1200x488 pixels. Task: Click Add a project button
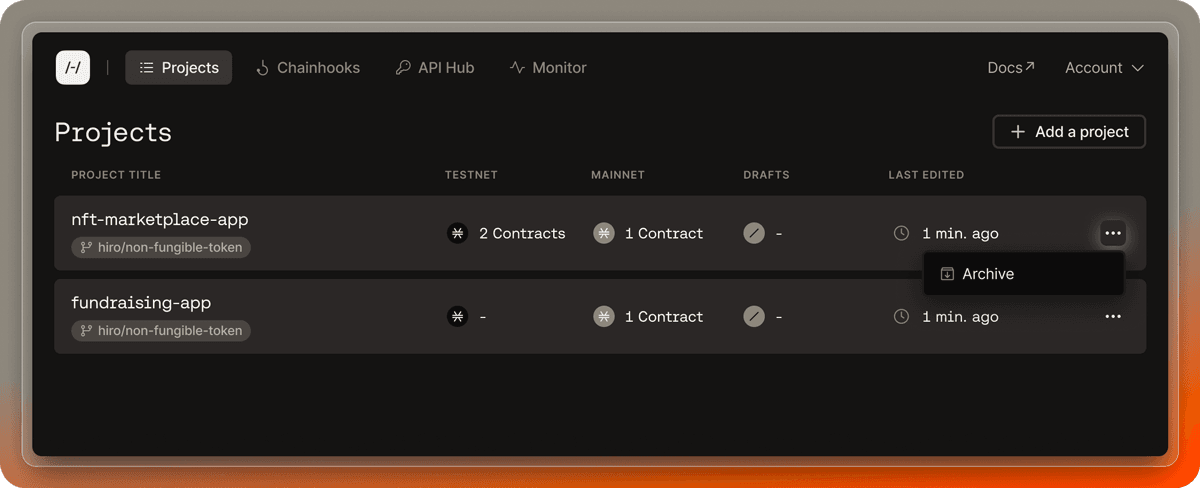point(1069,132)
